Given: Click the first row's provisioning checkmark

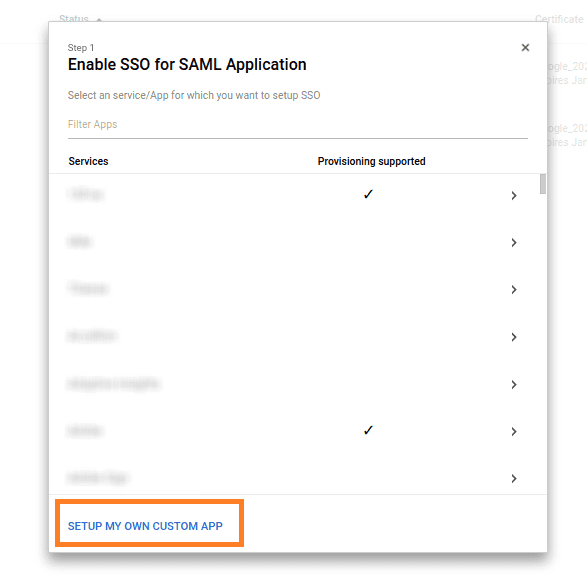Looking at the screenshot, I should tap(368, 194).
